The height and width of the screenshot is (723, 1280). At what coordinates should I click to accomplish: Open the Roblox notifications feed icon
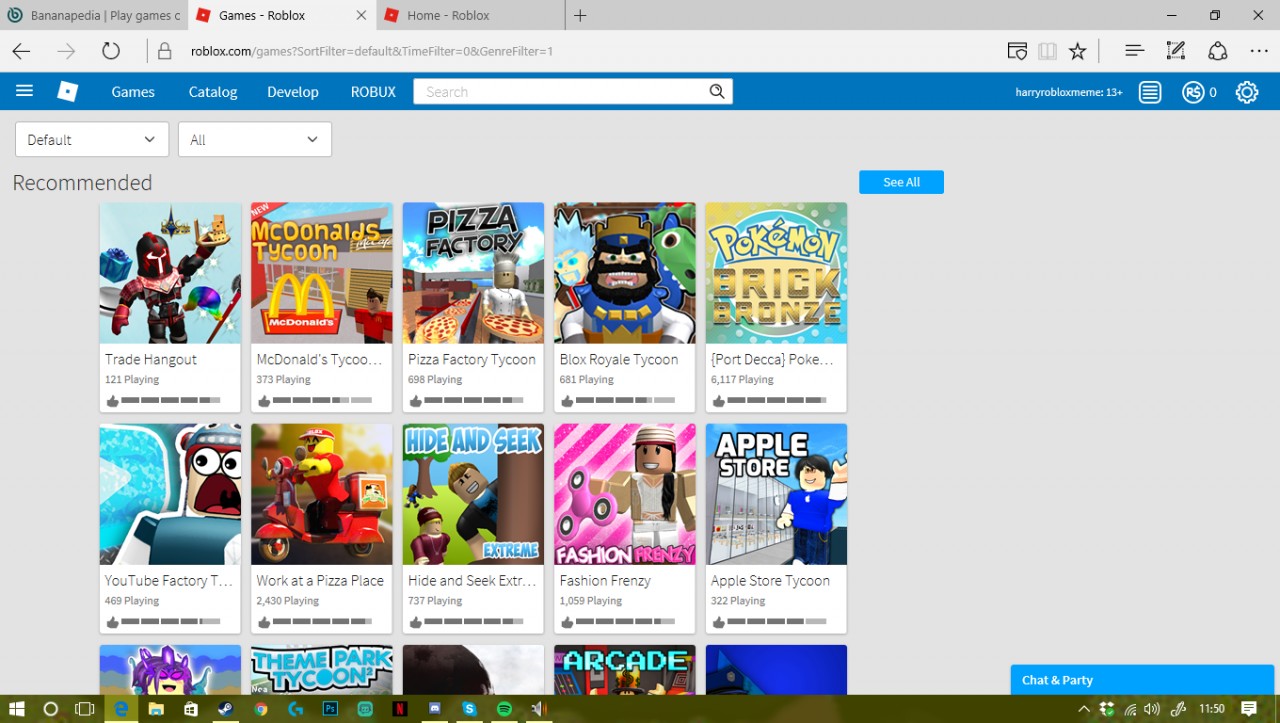(1150, 92)
